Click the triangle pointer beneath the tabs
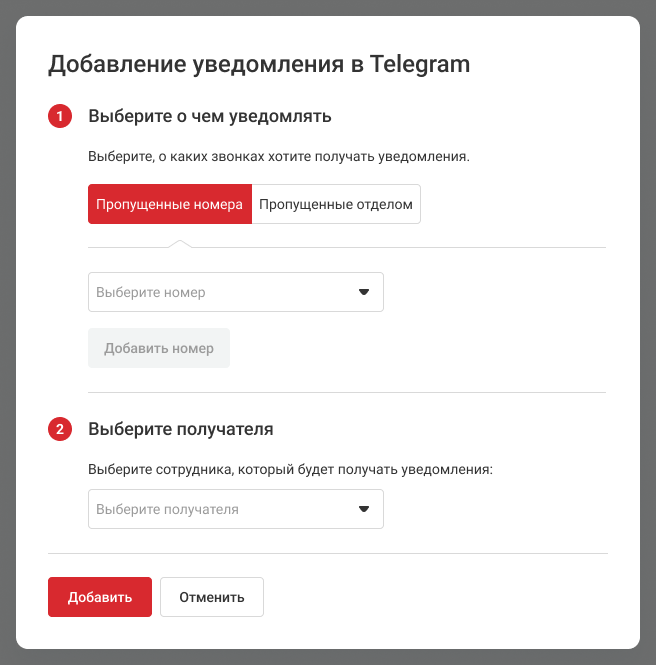 coord(179,243)
